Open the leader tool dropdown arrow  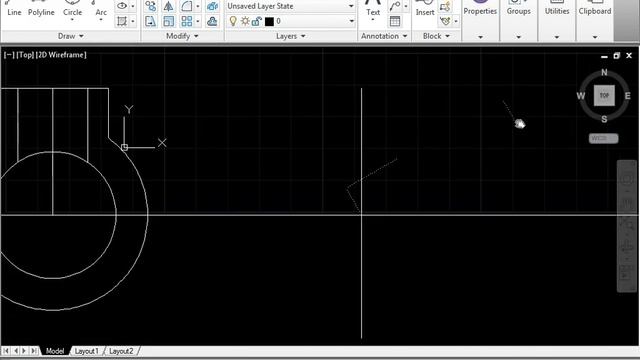(406, 6)
